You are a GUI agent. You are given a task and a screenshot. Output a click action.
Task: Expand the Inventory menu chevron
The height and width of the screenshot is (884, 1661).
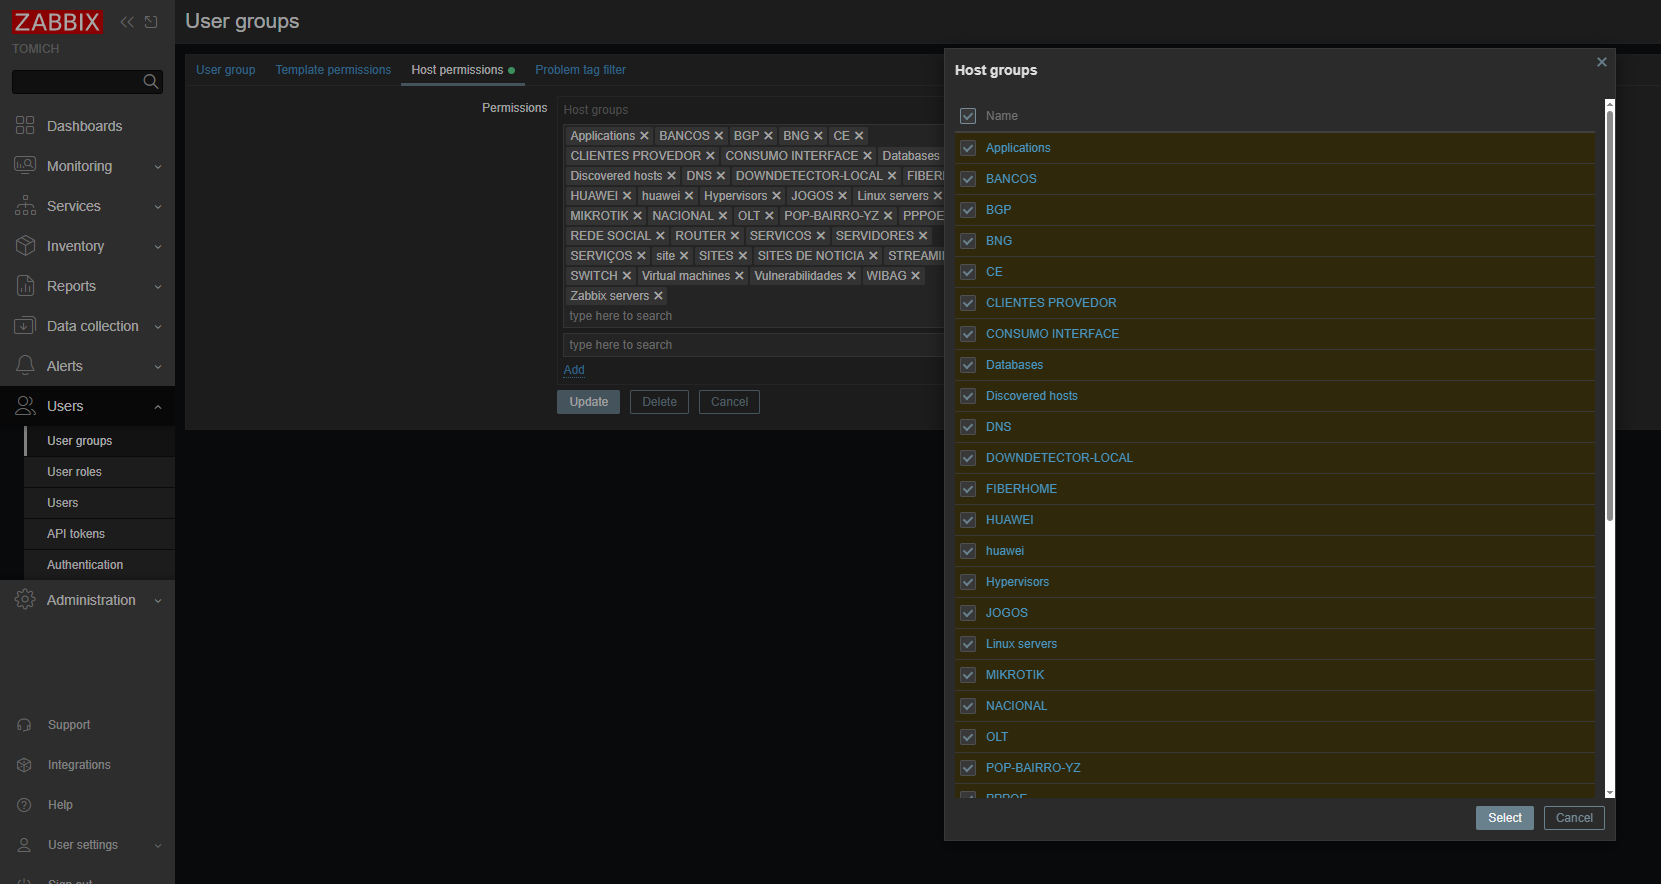click(x=158, y=247)
